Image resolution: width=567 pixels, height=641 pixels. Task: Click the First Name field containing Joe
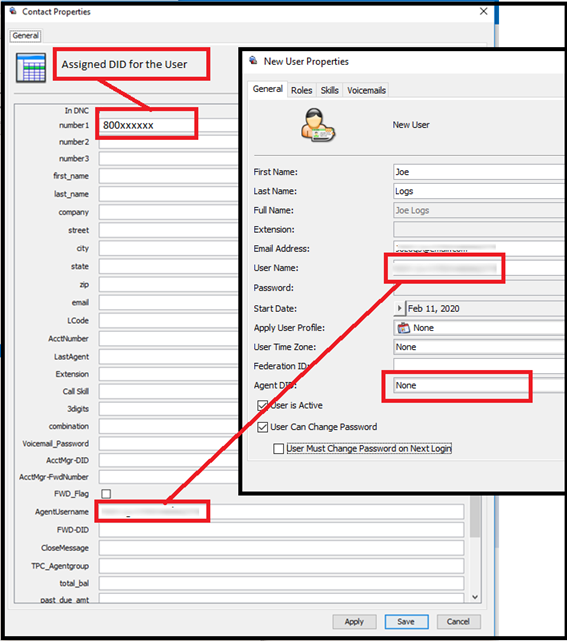pyautogui.click(x=479, y=172)
